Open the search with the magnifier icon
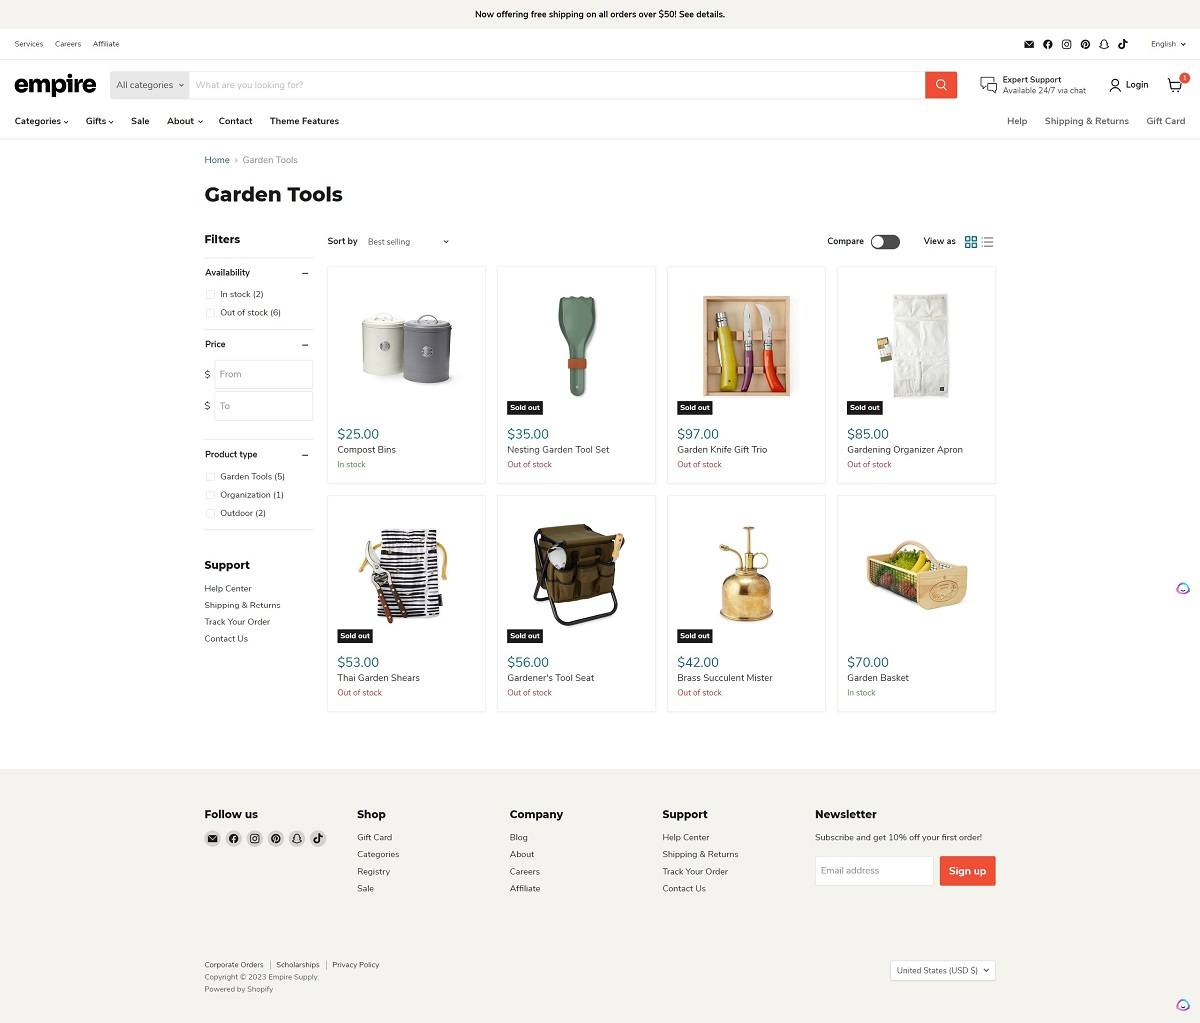Screen dimensions: 1200x1023 pyautogui.click(x=939, y=85)
